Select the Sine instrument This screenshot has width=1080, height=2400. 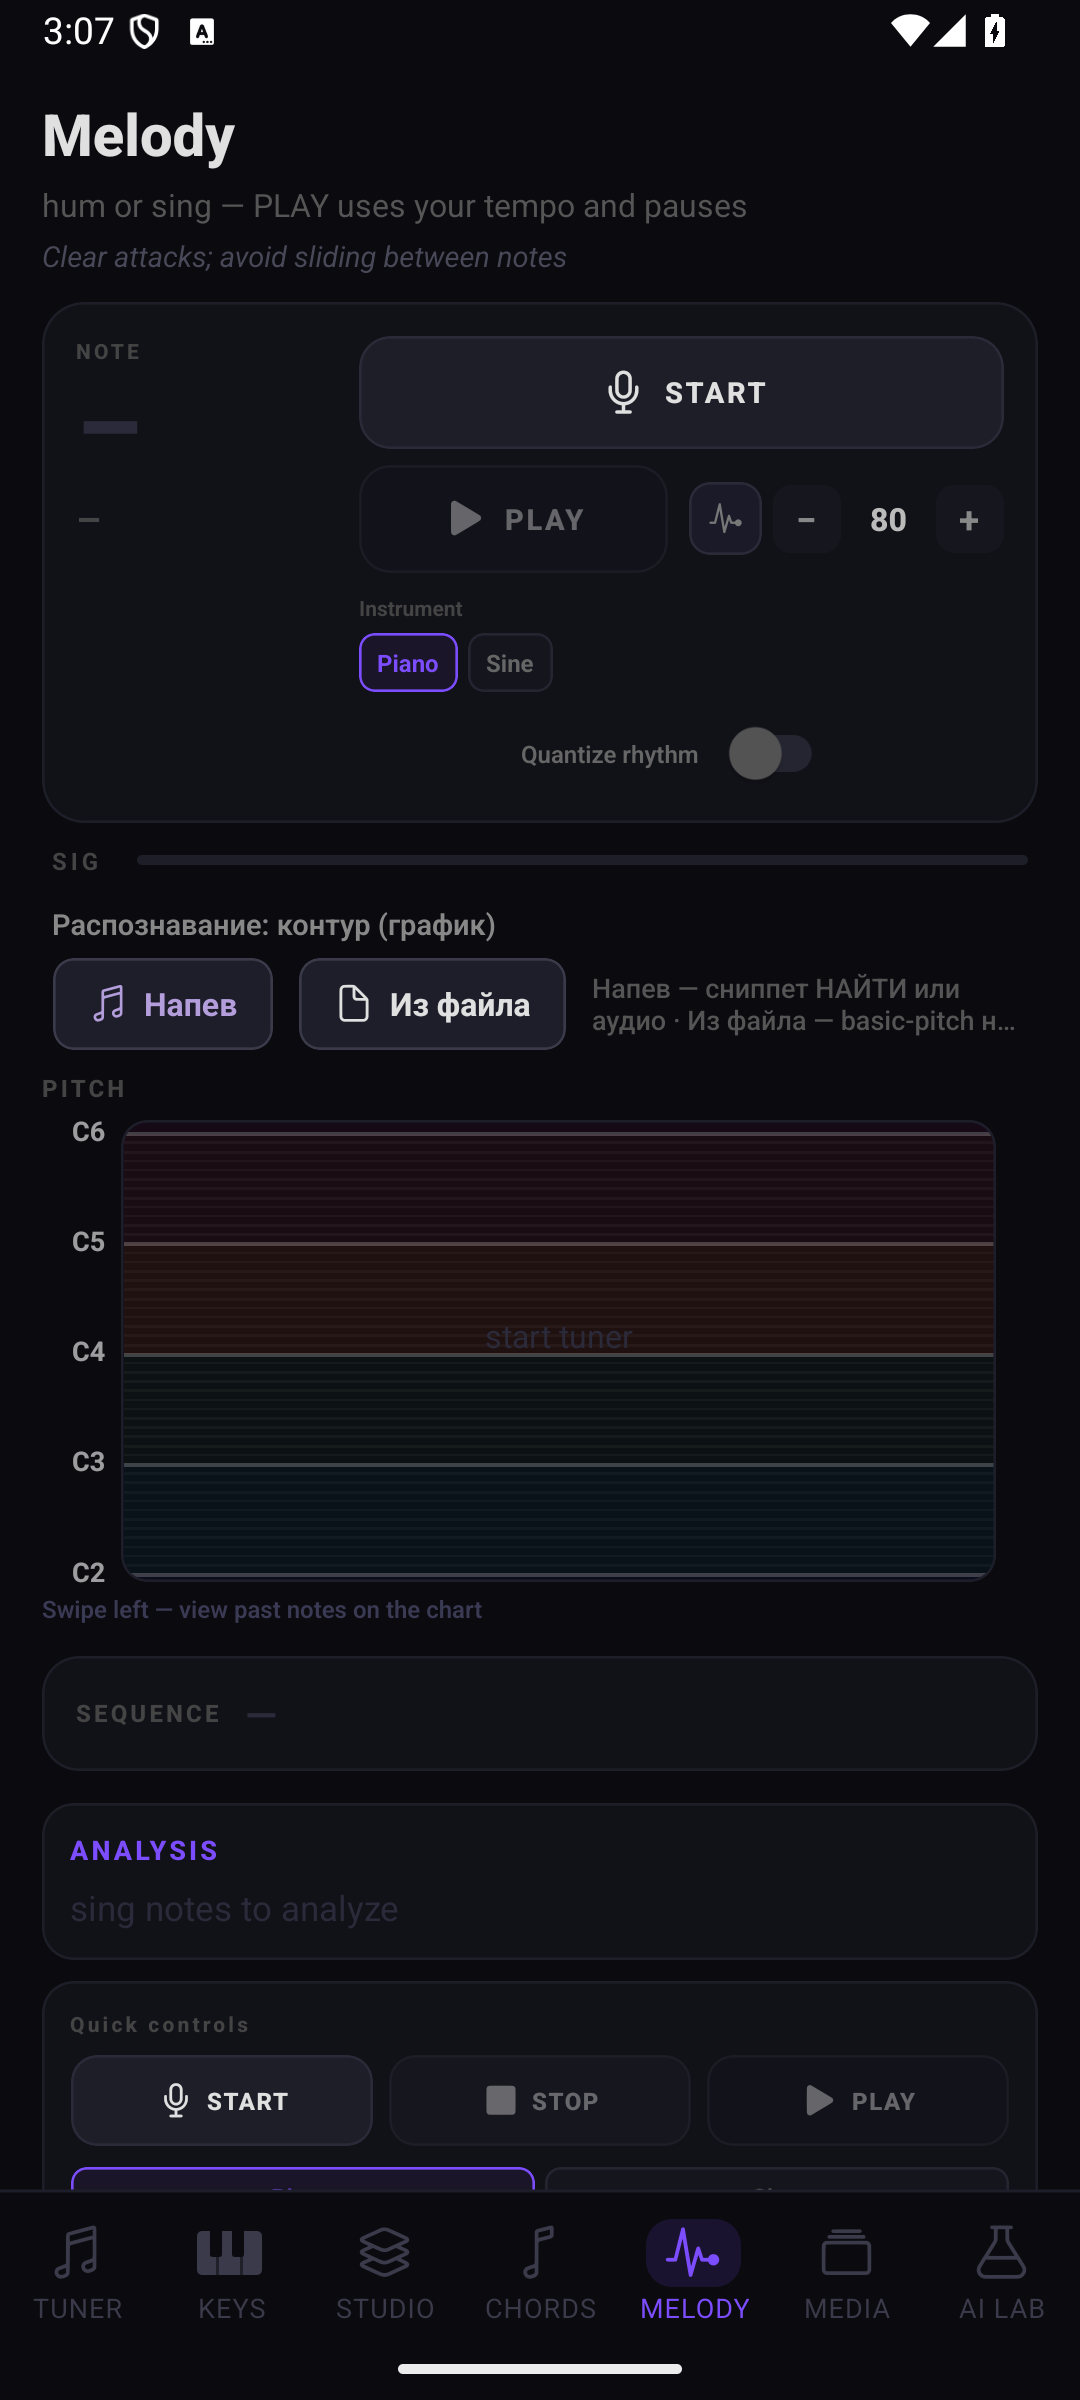(x=510, y=663)
